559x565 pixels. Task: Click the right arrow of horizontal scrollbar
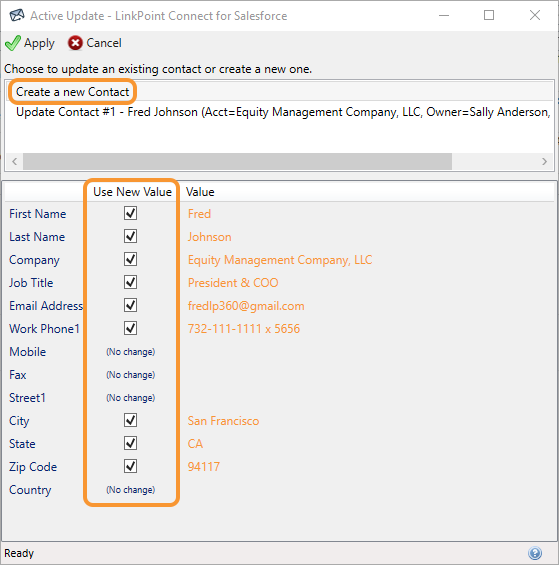(544, 161)
